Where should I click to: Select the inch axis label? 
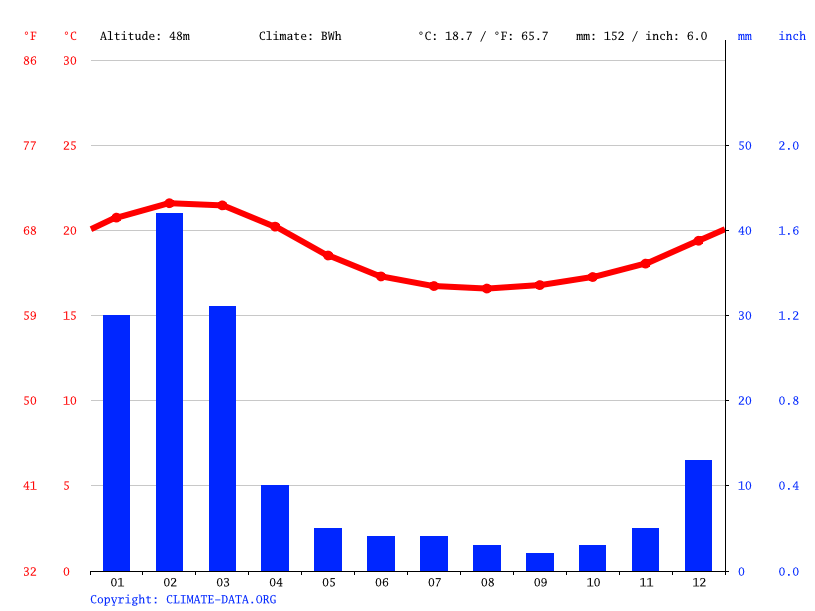tap(791, 36)
